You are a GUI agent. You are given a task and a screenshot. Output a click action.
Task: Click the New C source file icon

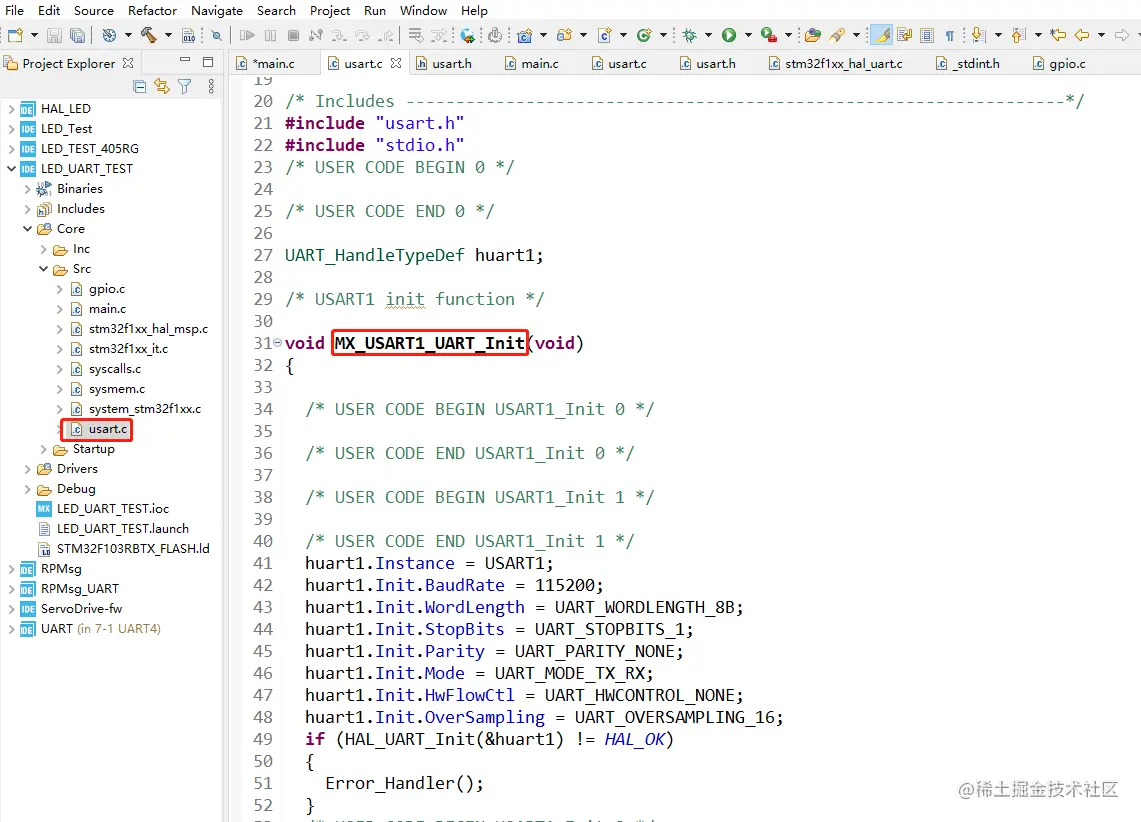click(604, 35)
